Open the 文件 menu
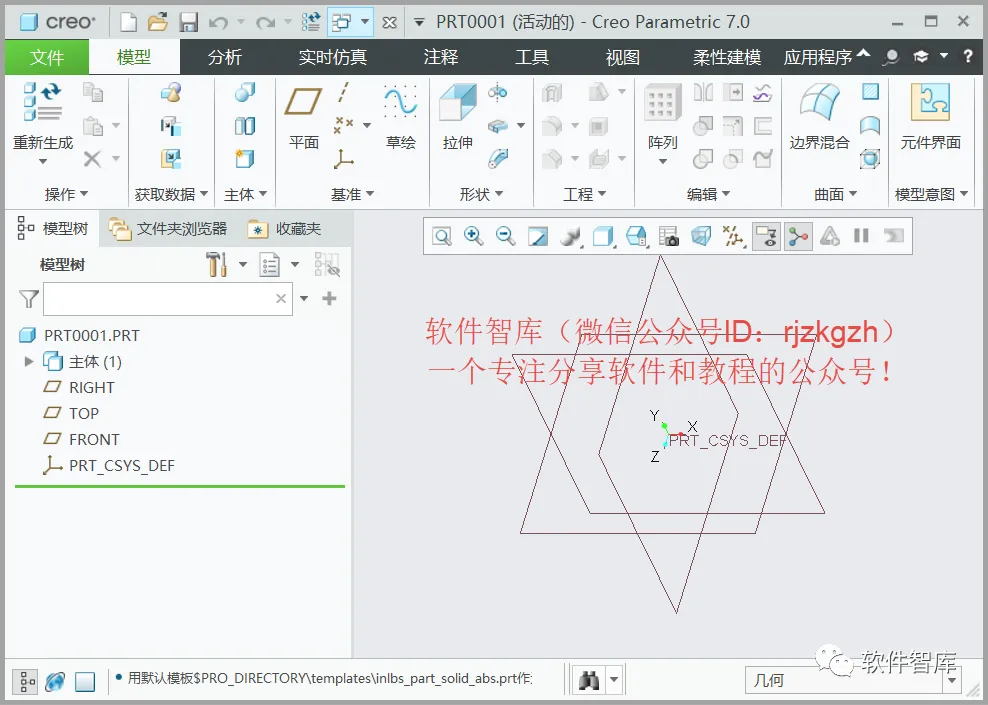The image size is (988, 705). (x=47, y=57)
